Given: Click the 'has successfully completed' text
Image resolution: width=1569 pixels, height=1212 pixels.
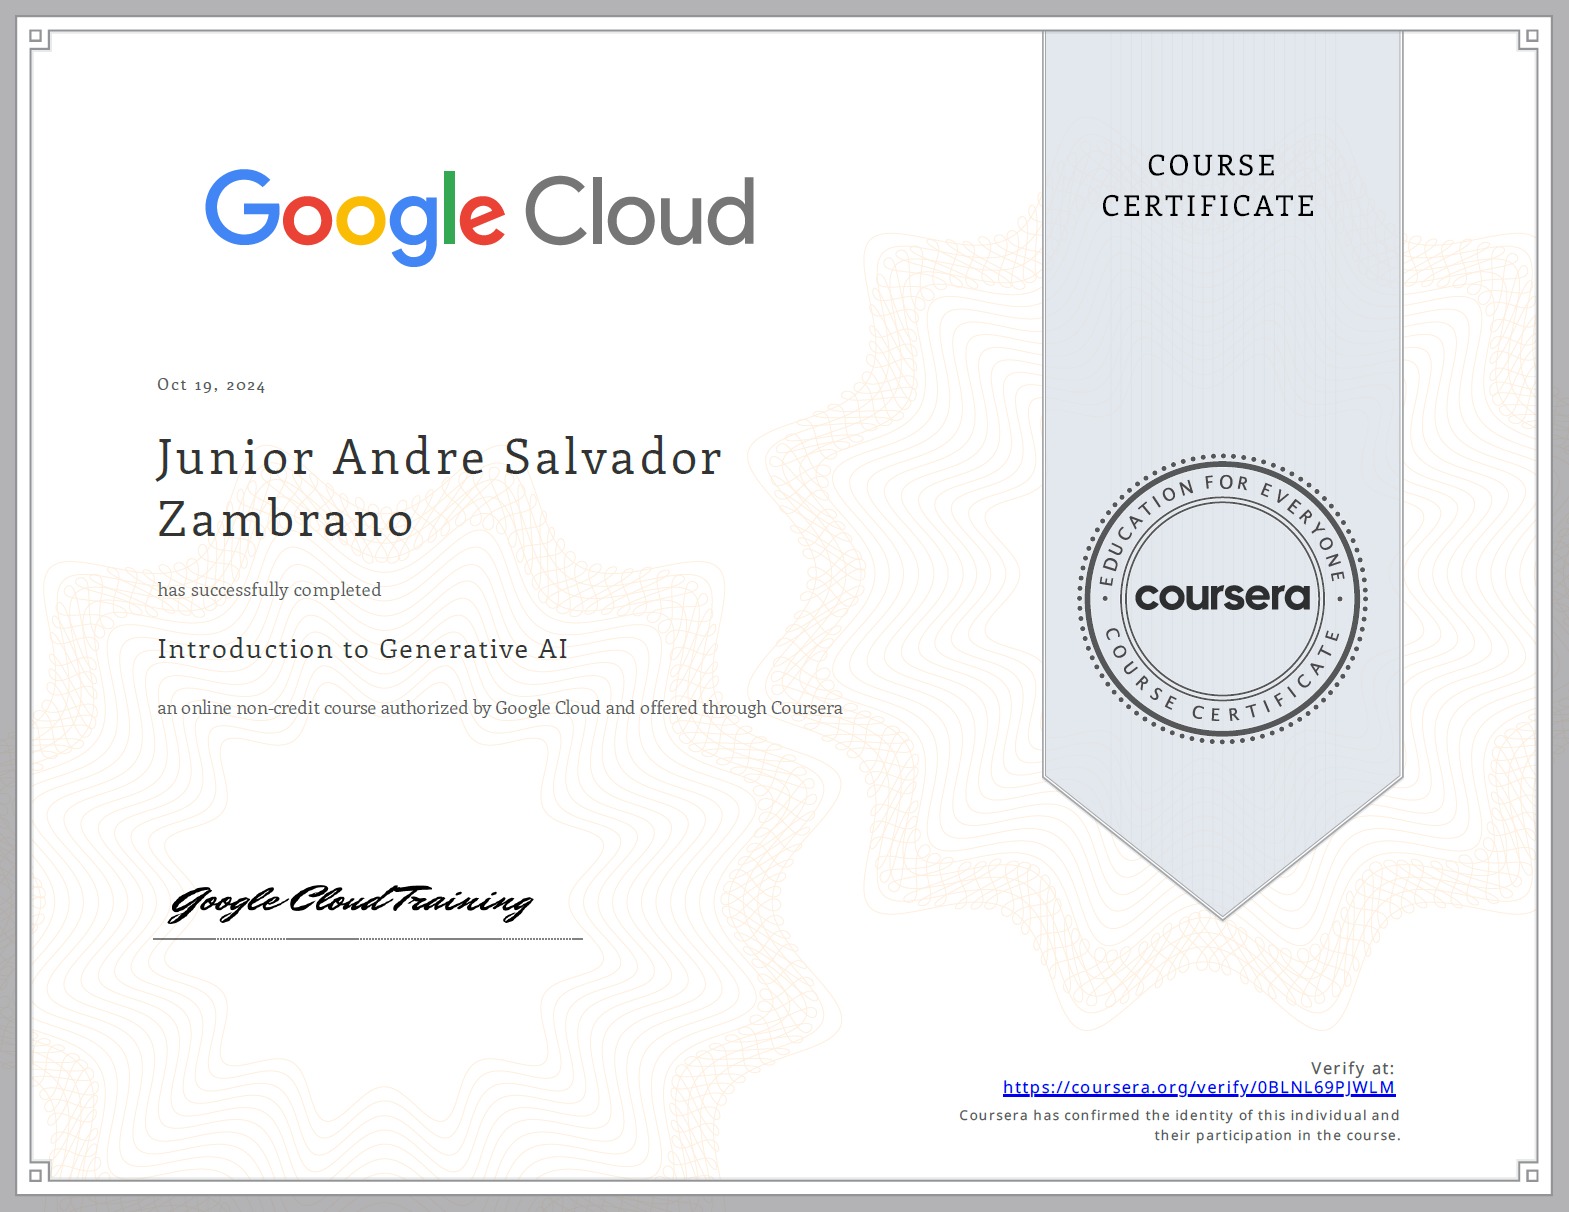Looking at the screenshot, I should (x=269, y=590).
